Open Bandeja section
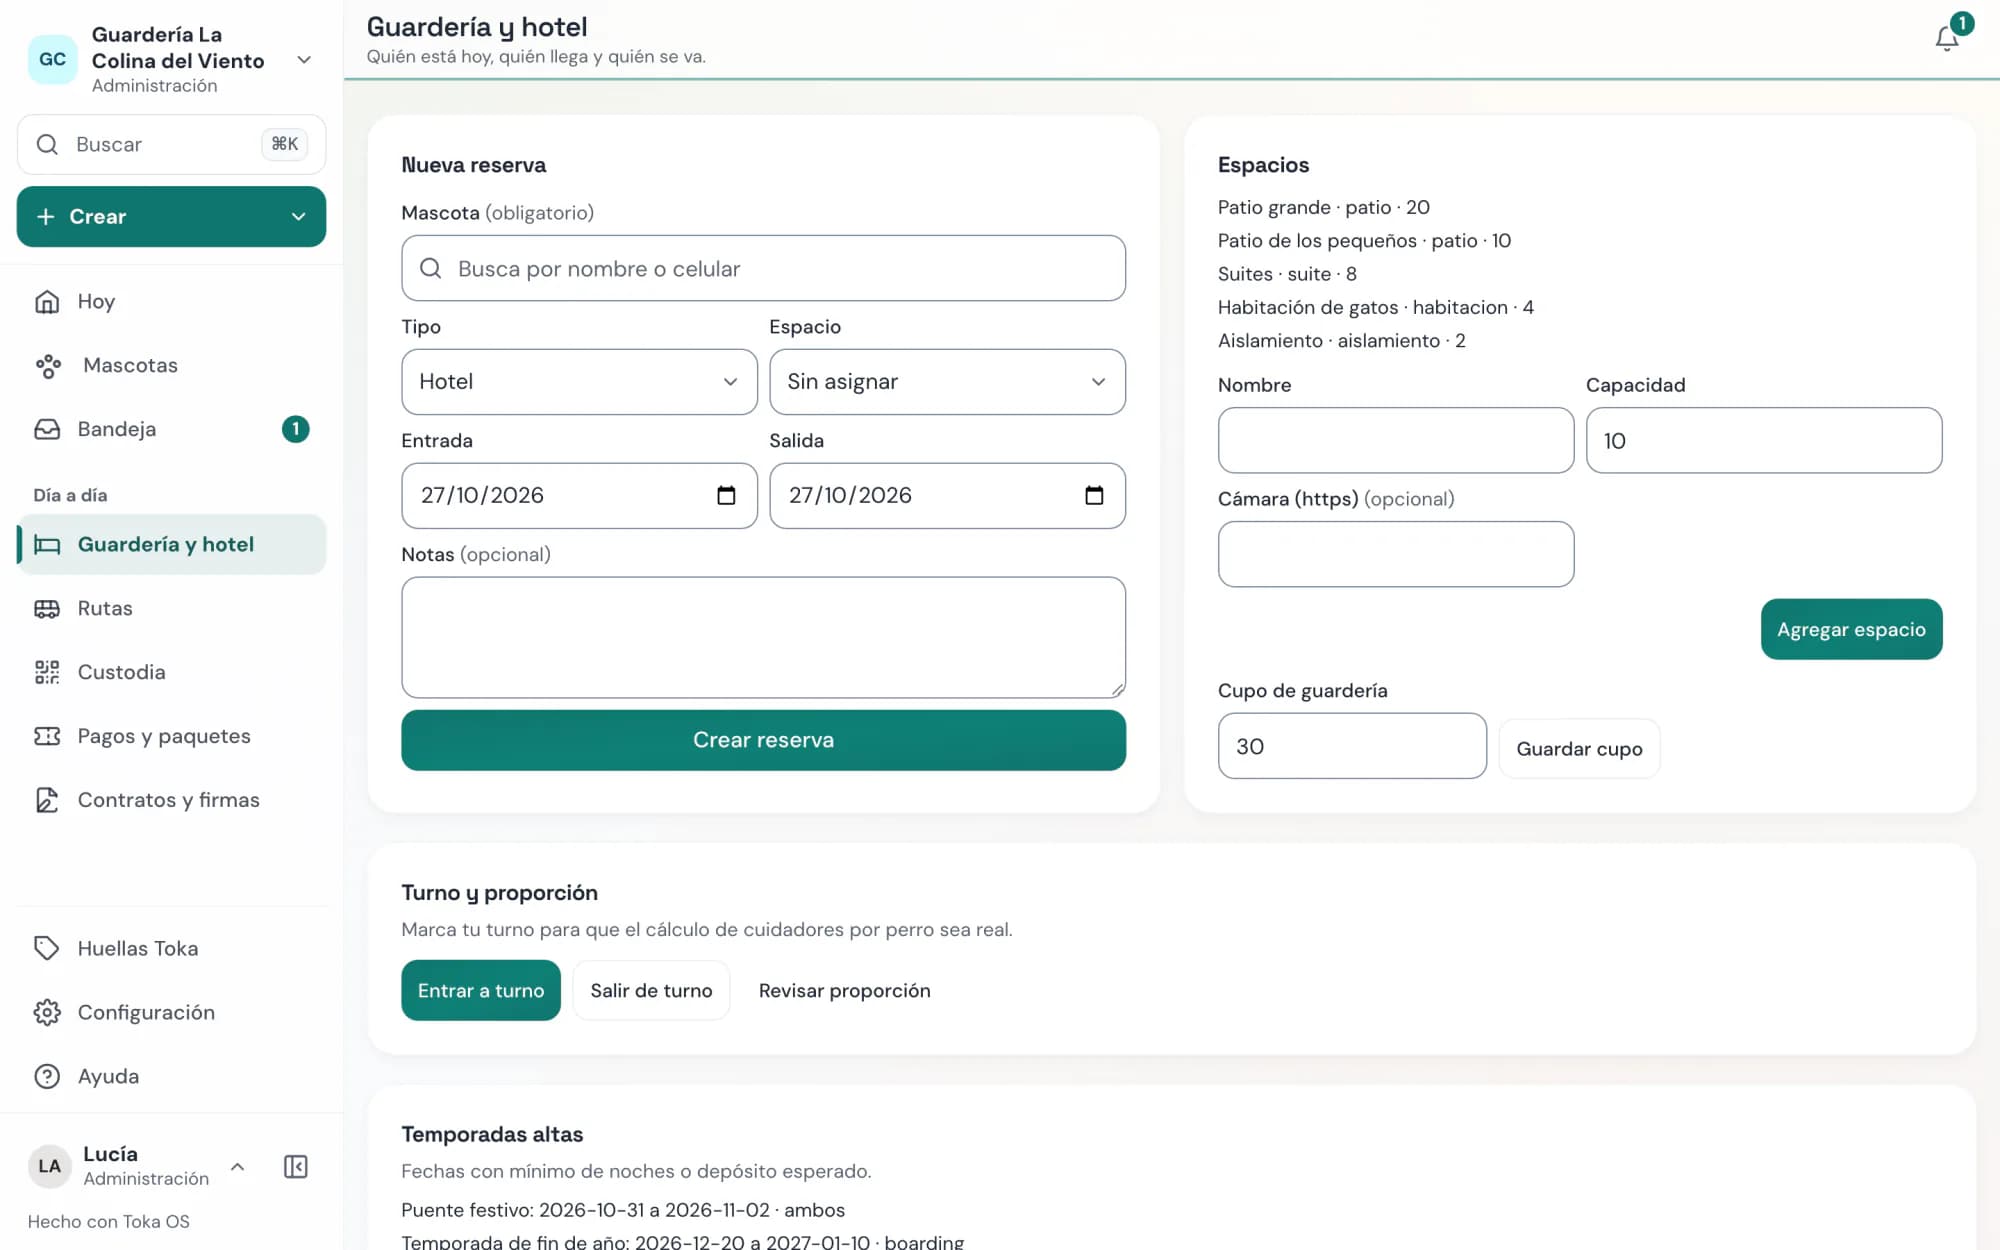Image resolution: width=2000 pixels, height=1250 pixels. [171, 429]
